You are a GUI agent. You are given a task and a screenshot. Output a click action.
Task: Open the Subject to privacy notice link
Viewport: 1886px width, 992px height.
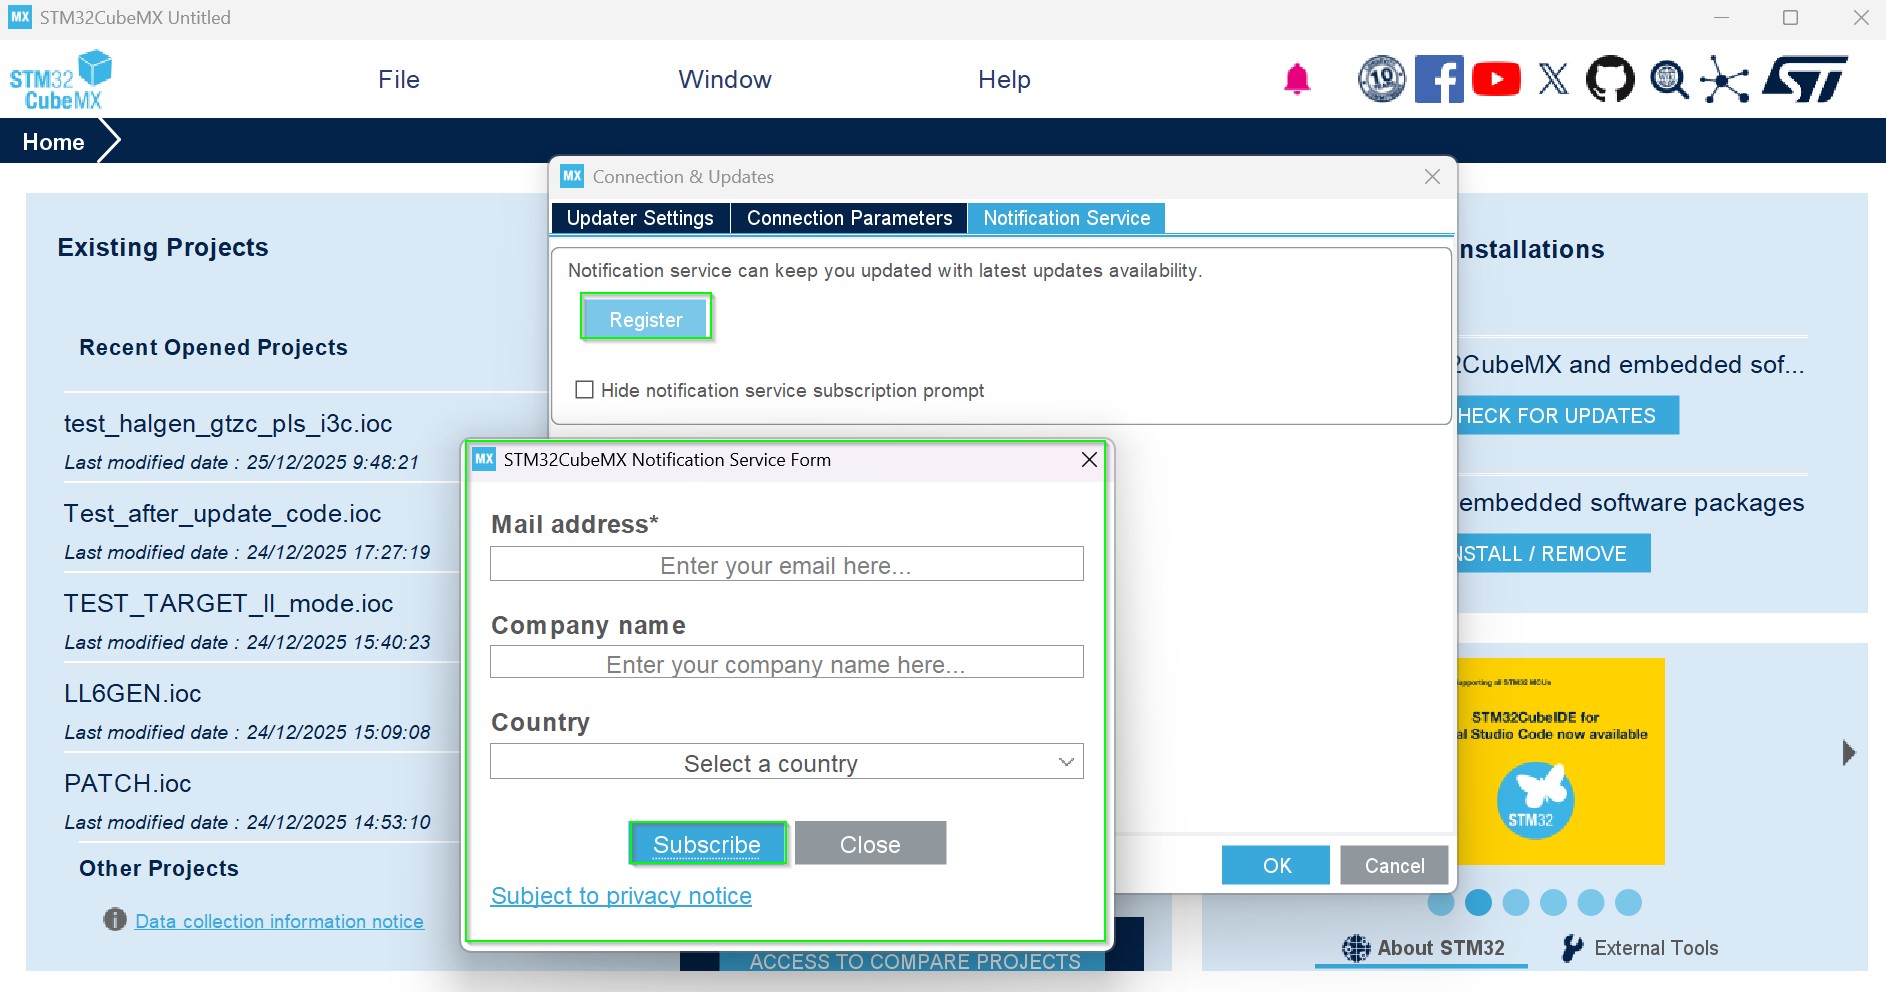click(621, 896)
